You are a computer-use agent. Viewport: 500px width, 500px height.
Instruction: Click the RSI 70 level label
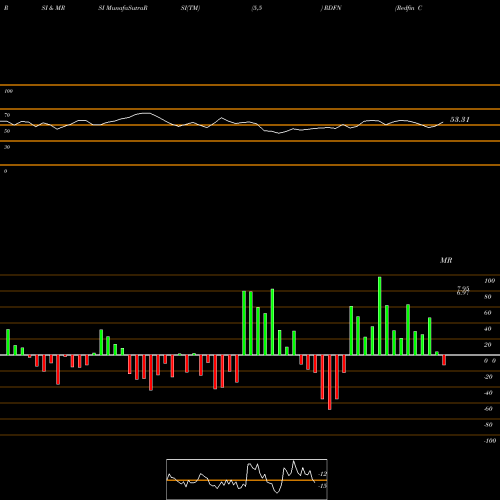tap(7, 115)
